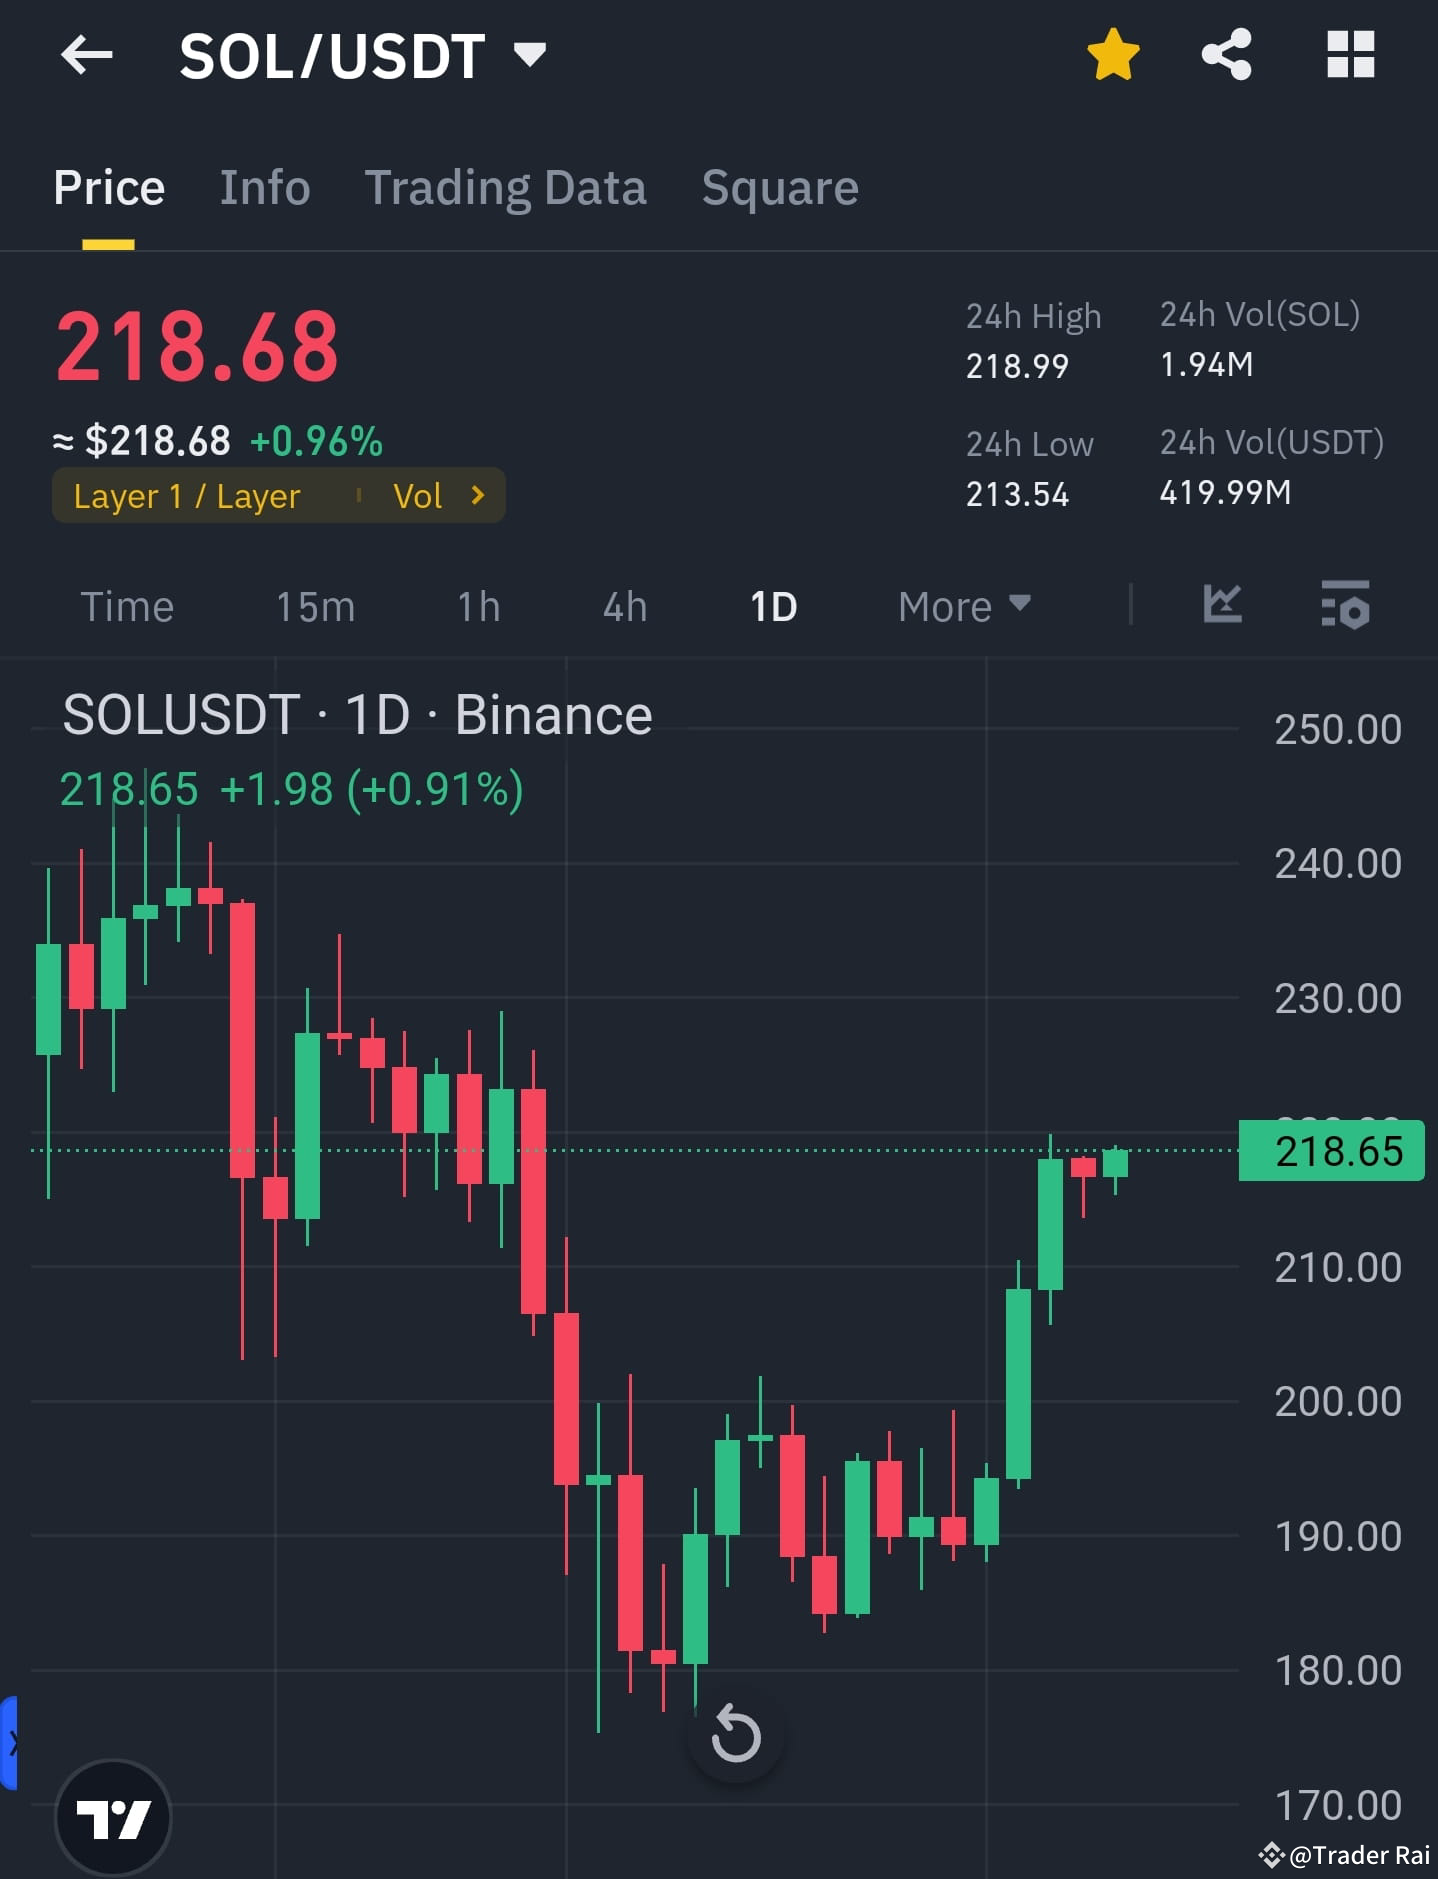This screenshot has height=1879, width=1438.
Task: Open the Square tab
Action: [779, 187]
